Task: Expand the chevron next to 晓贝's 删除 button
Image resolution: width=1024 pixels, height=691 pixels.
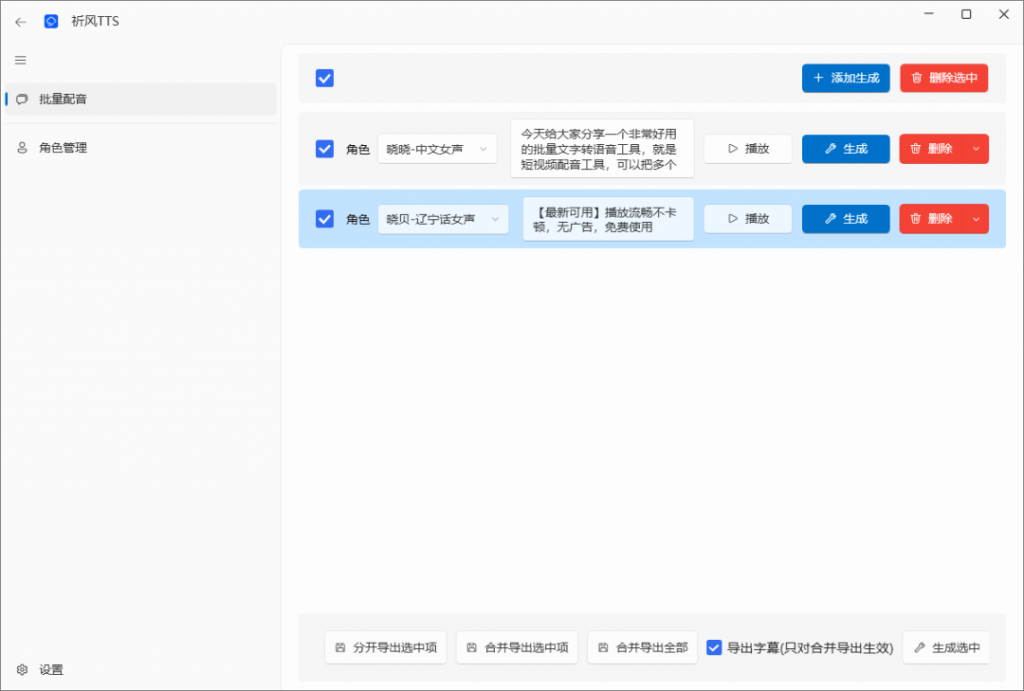Action: point(977,218)
